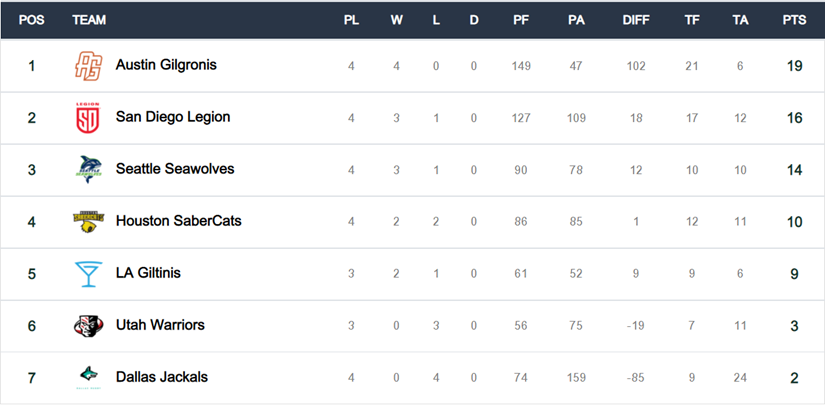Open the San Diego Legion team link
Viewport: 825px width, 405px height.
pos(173,117)
